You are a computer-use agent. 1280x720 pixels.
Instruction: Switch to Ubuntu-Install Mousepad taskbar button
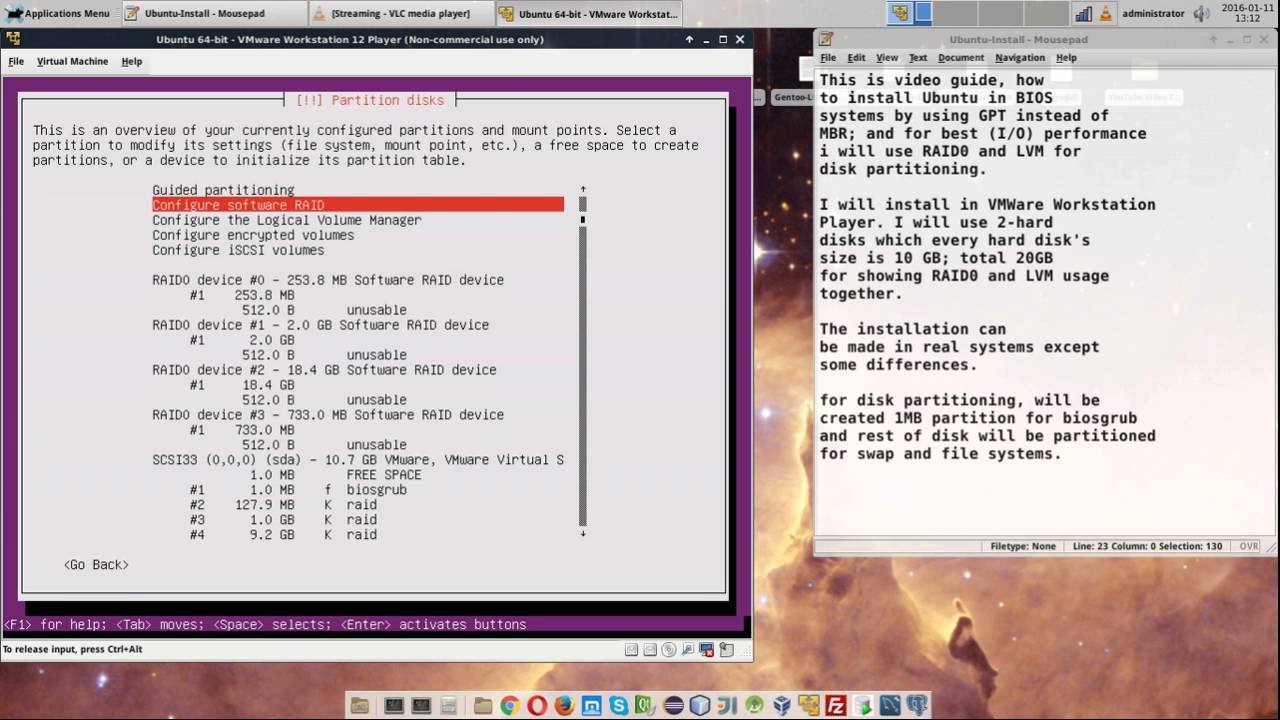coord(213,13)
